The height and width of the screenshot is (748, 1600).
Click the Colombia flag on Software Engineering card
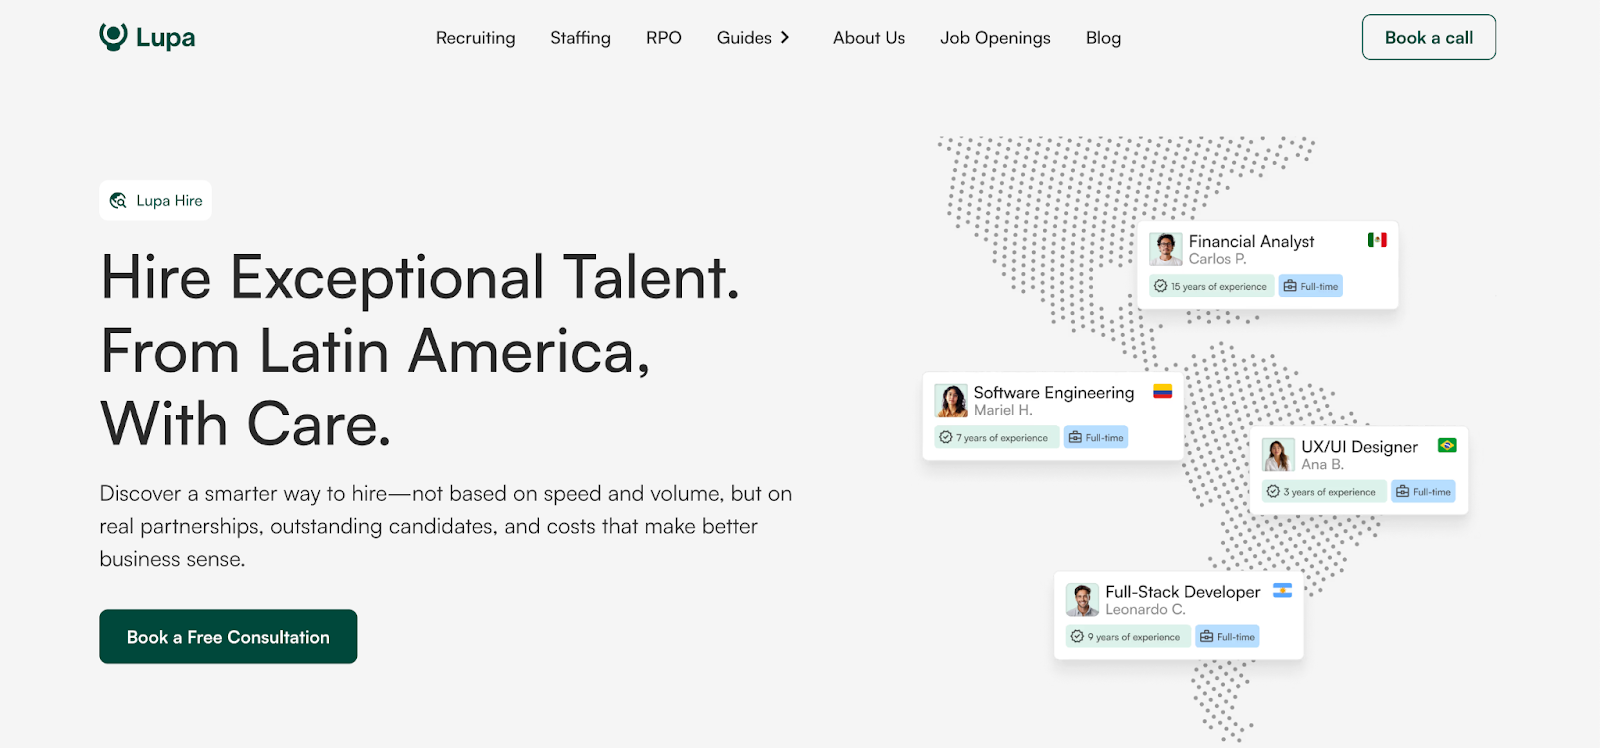(x=1162, y=391)
